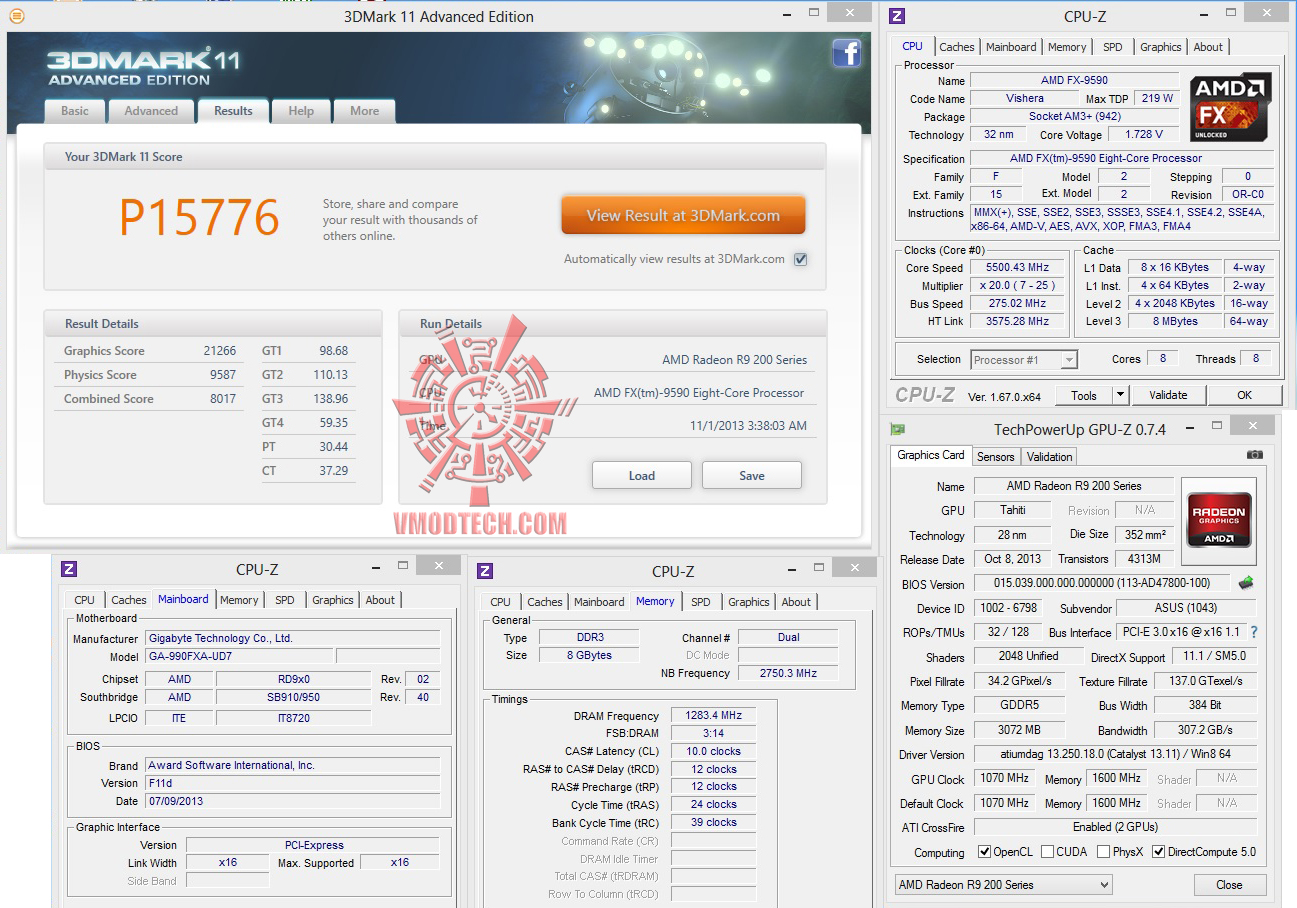Image resolution: width=1297 pixels, height=908 pixels.
Task: Click the Max TDP value 219 W
Action: tap(1158, 98)
